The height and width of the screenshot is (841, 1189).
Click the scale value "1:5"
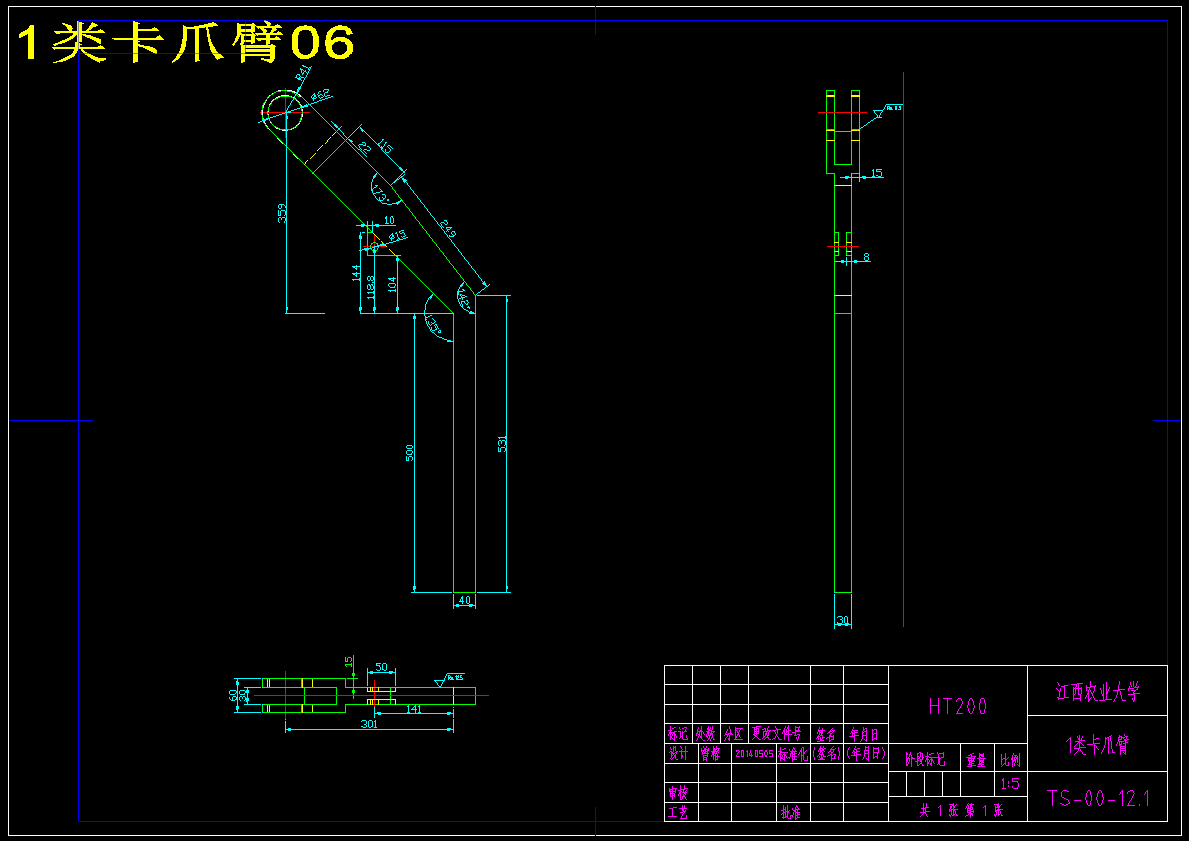pos(1010,784)
